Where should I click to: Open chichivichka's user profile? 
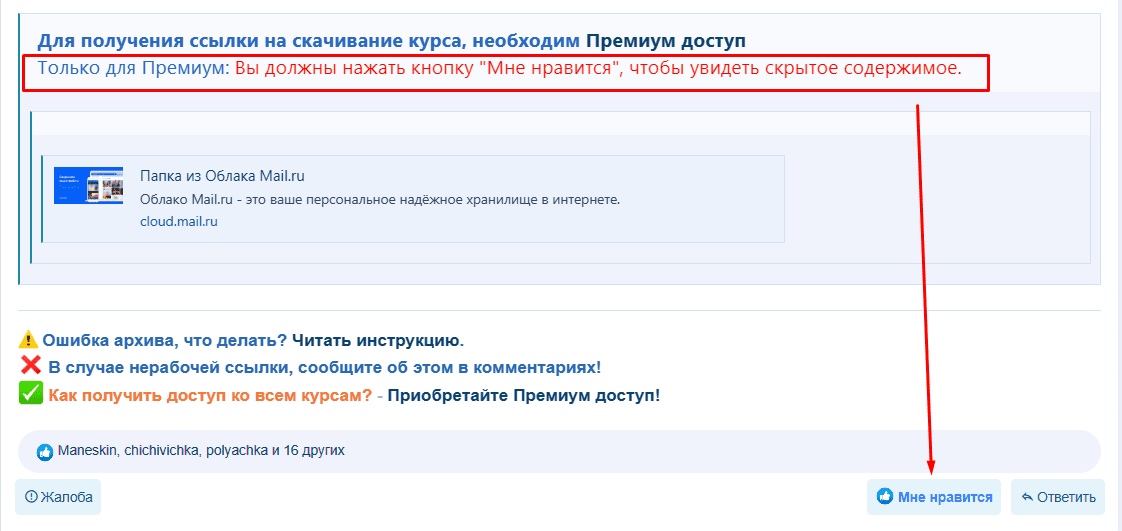[162, 451]
